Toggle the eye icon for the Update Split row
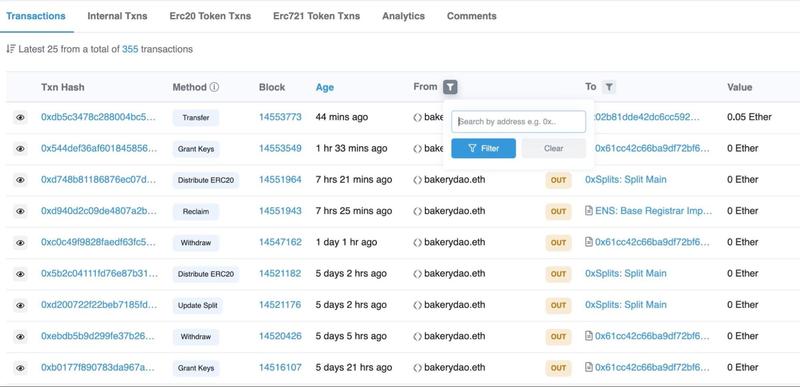 point(20,305)
